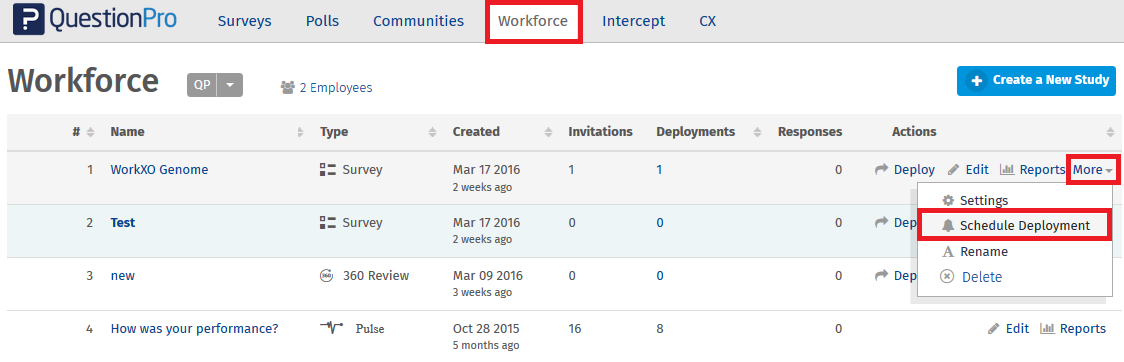
Task: Click deployments count 0 for Test
Action: click(x=659, y=223)
